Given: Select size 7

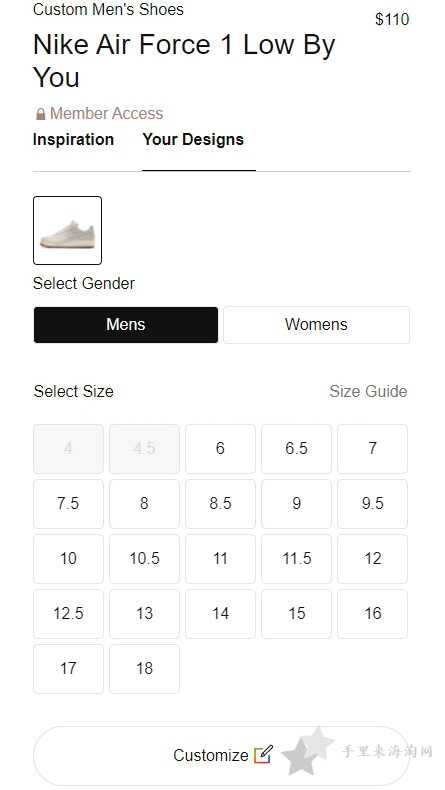Looking at the screenshot, I should pos(372,448).
